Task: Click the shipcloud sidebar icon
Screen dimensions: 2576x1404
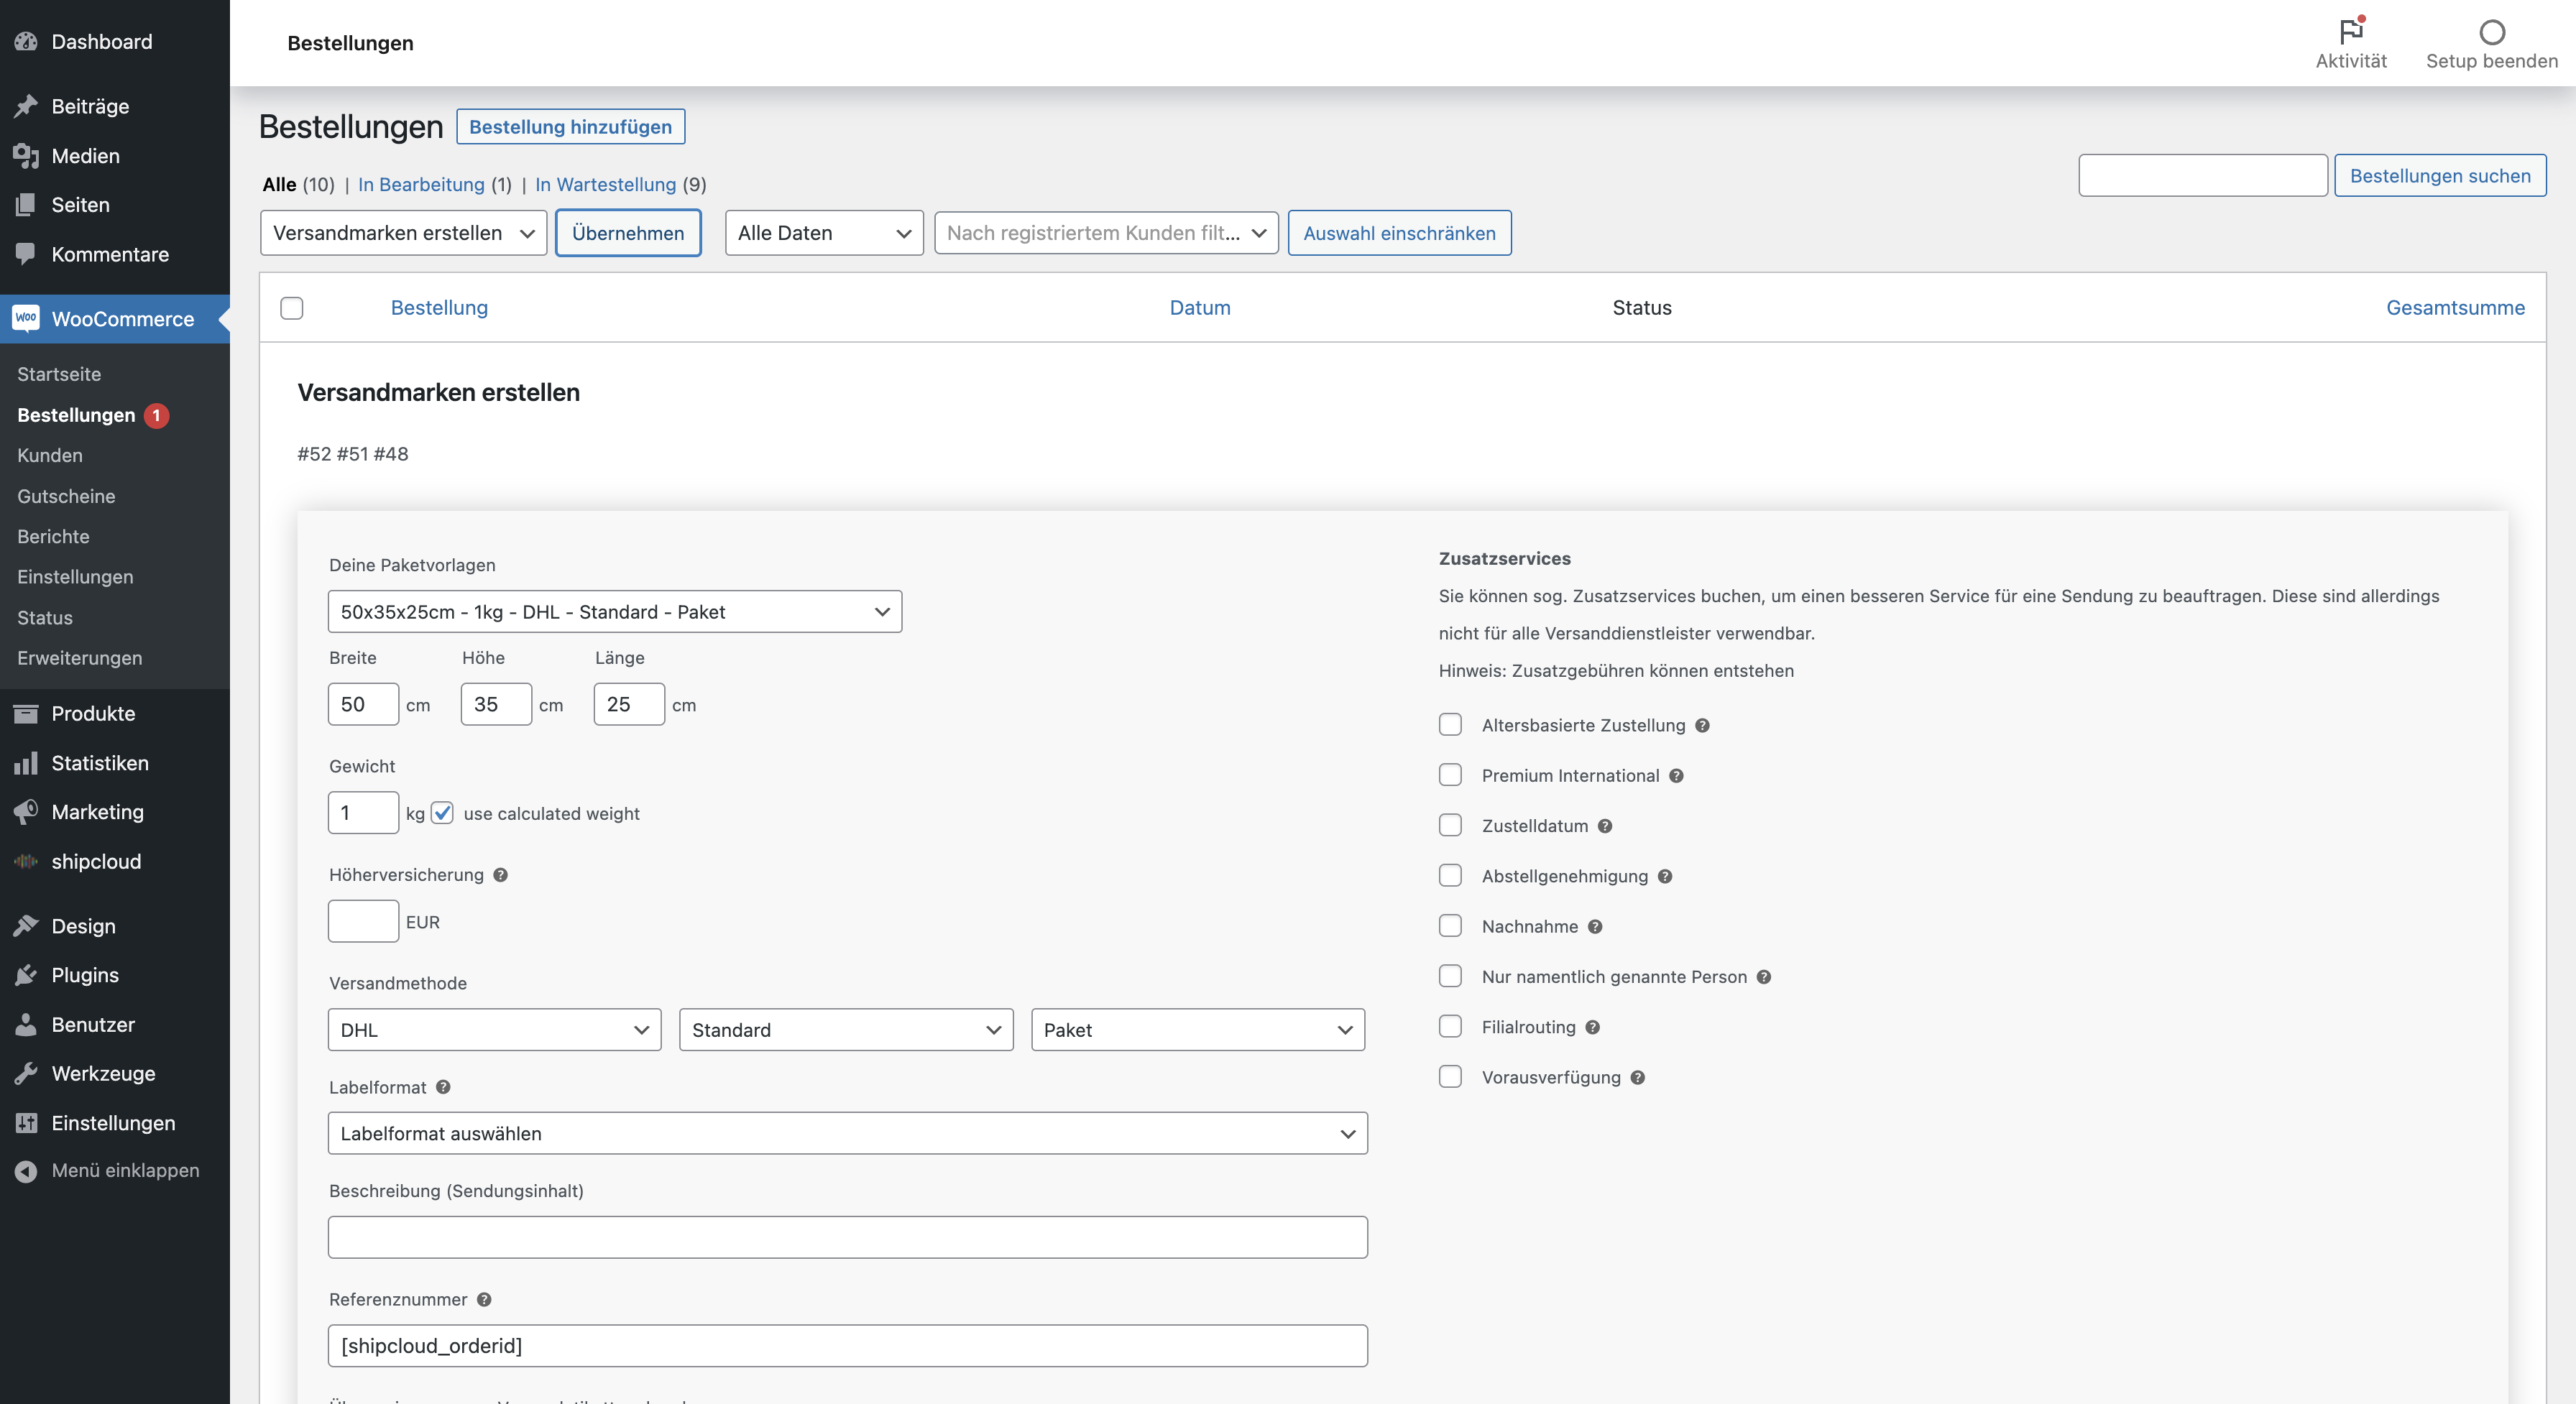Action: pos(26,861)
